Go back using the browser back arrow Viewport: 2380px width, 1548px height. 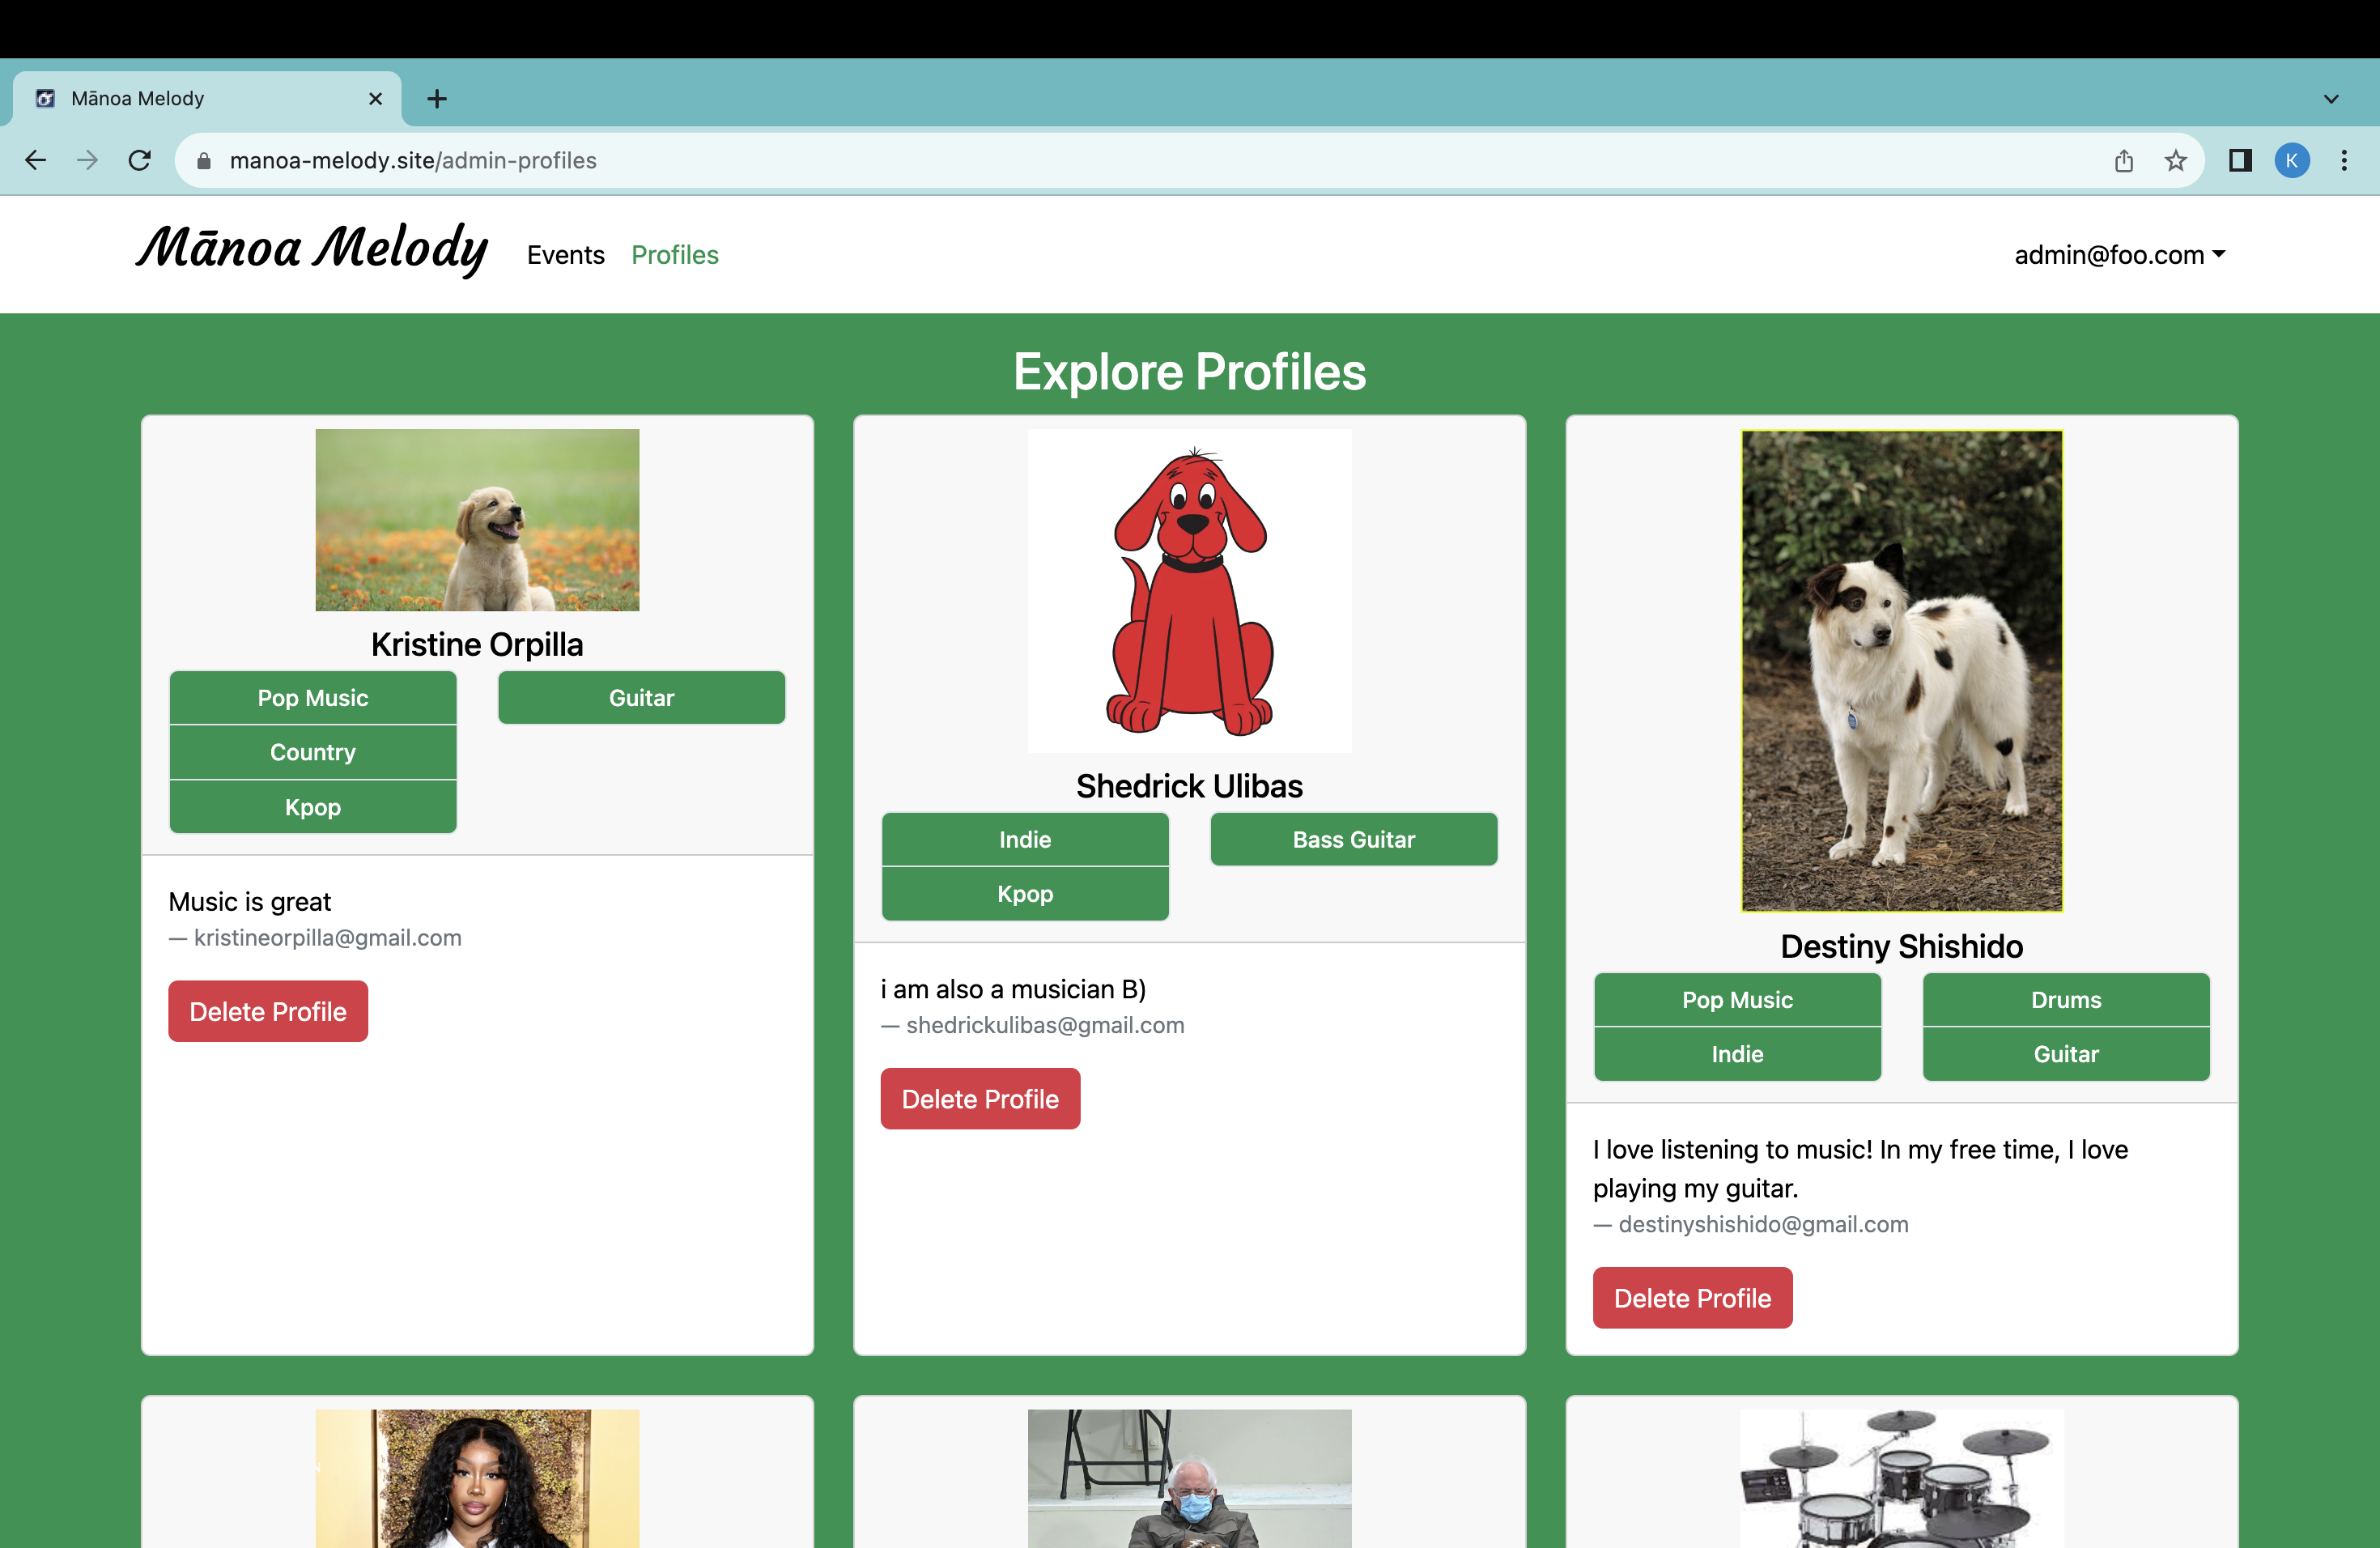point(36,160)
